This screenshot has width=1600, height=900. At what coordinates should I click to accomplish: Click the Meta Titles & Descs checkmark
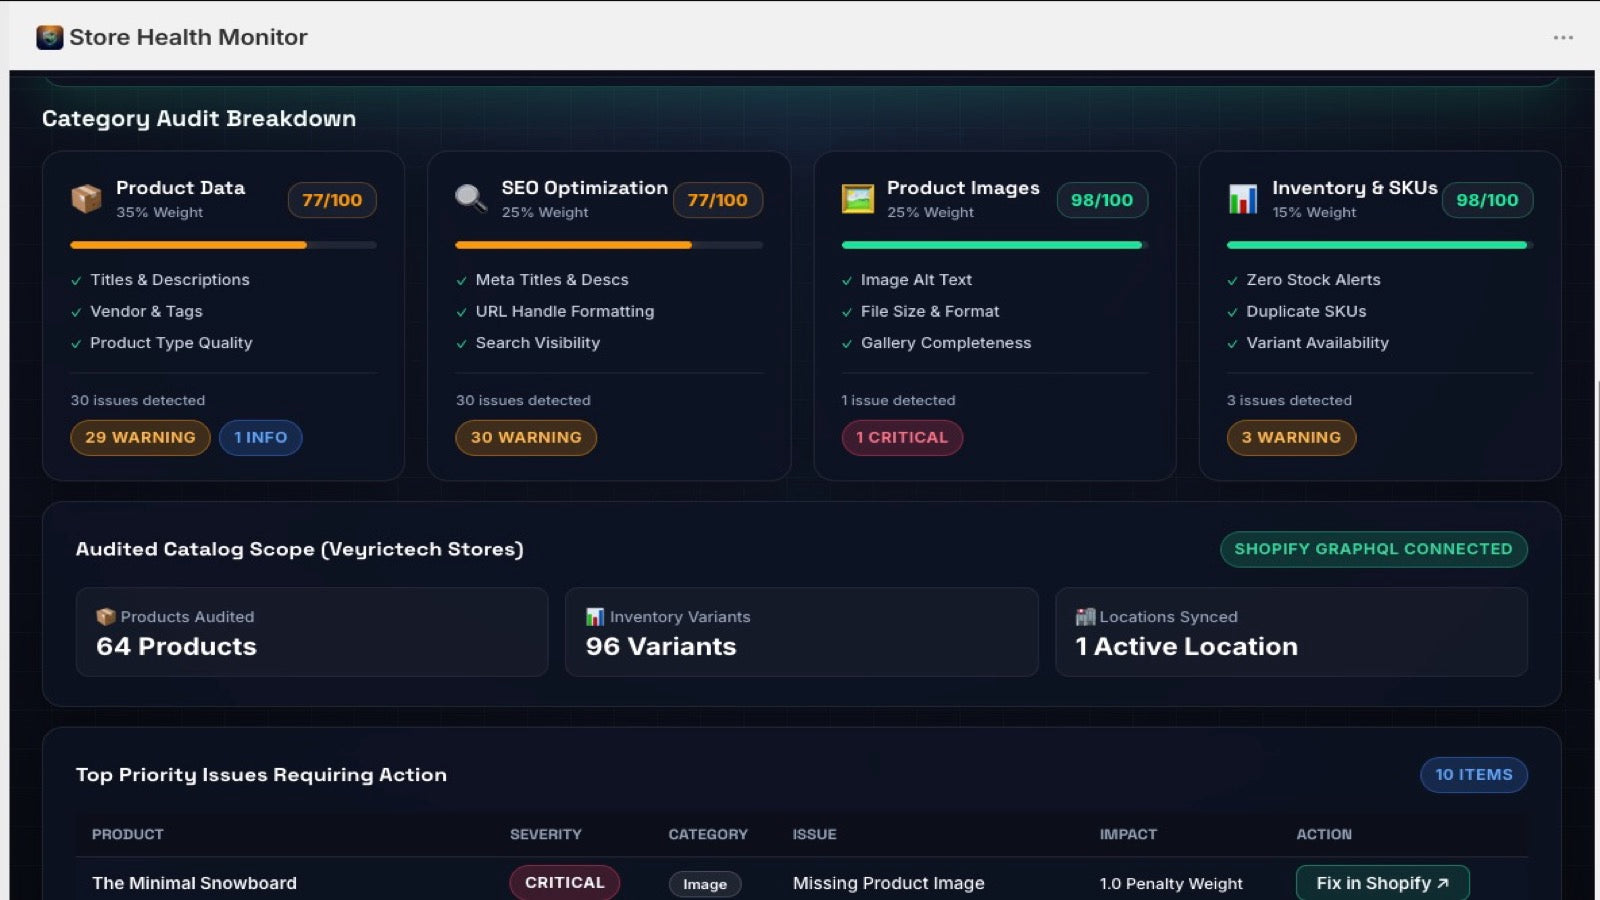click(461, 281)
